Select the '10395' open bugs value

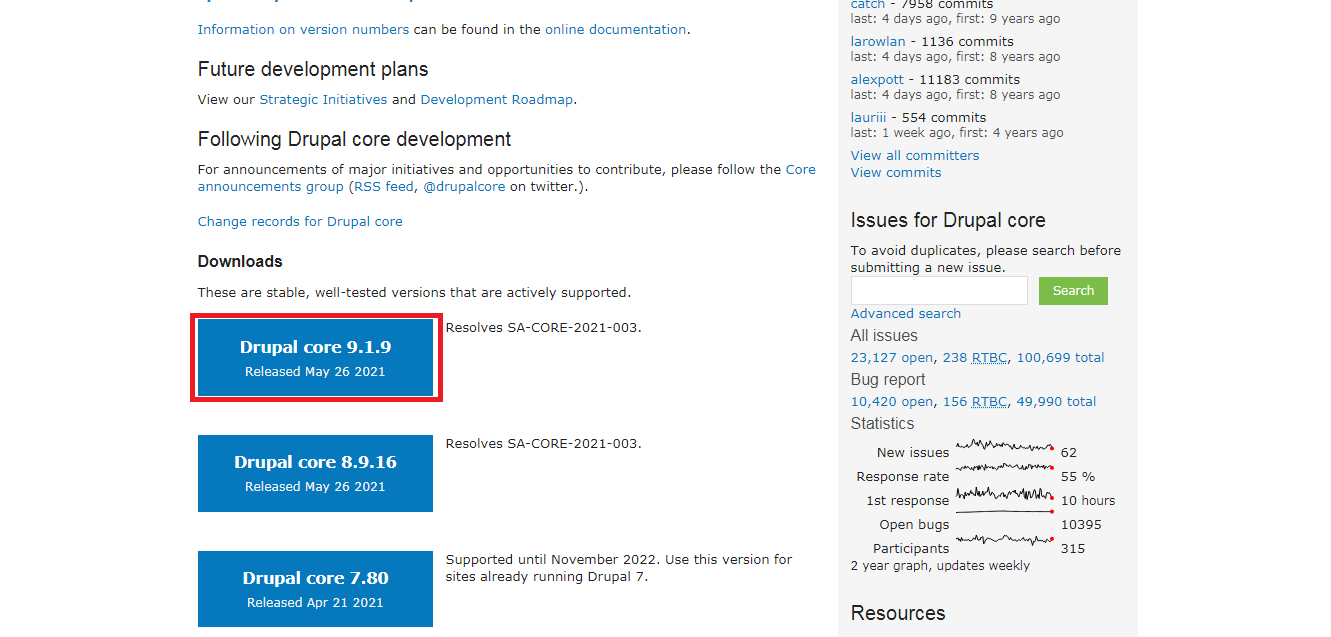click(1081, 524)
